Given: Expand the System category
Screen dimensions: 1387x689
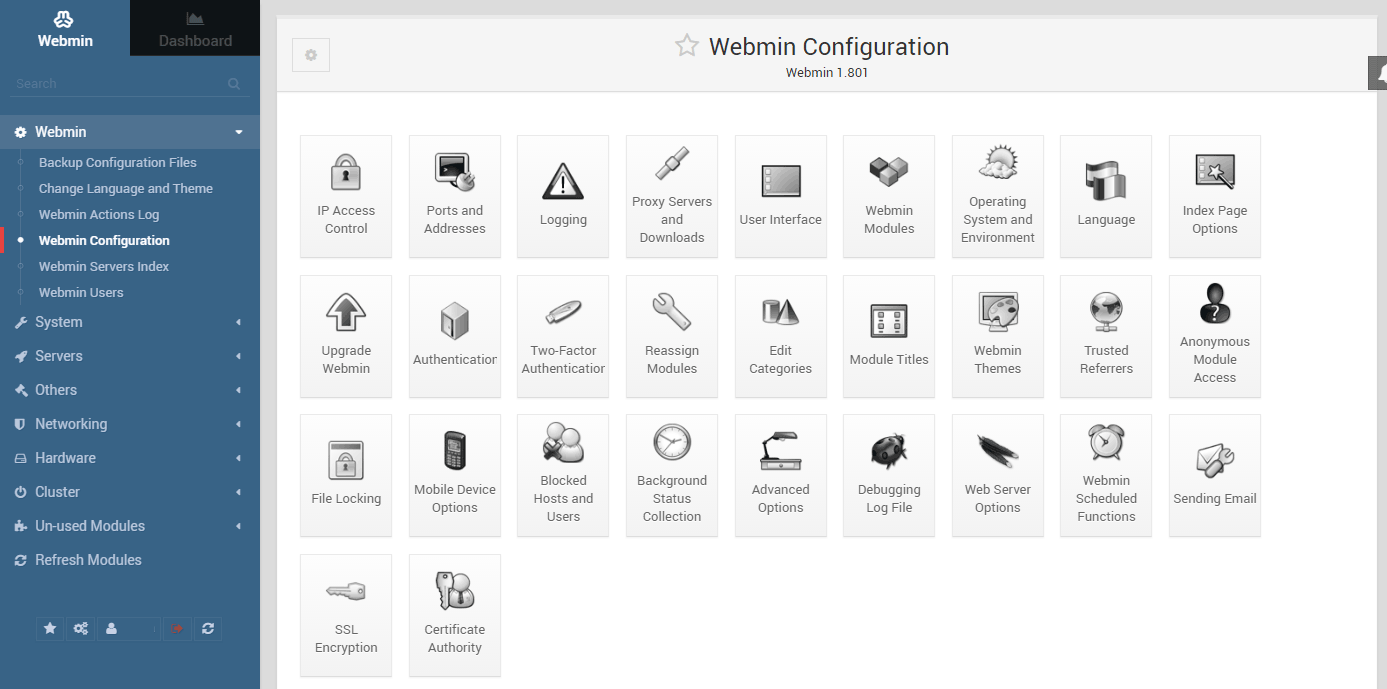Looking at the screenshot, I should tap(130, 322).
